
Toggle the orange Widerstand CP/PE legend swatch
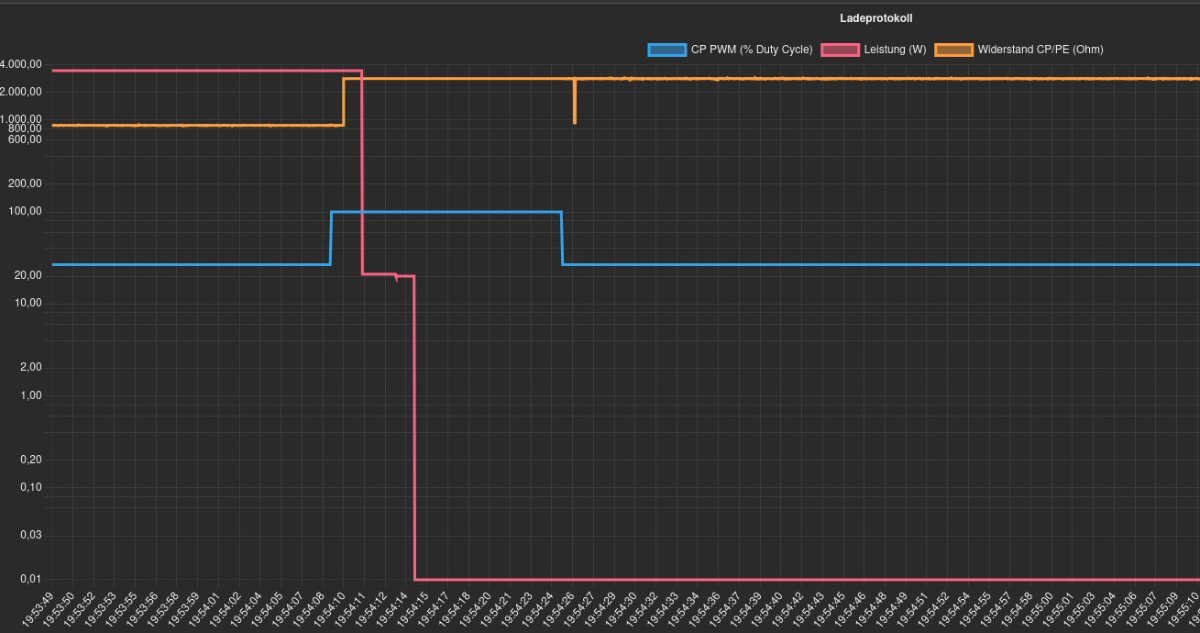click(953, 50)
